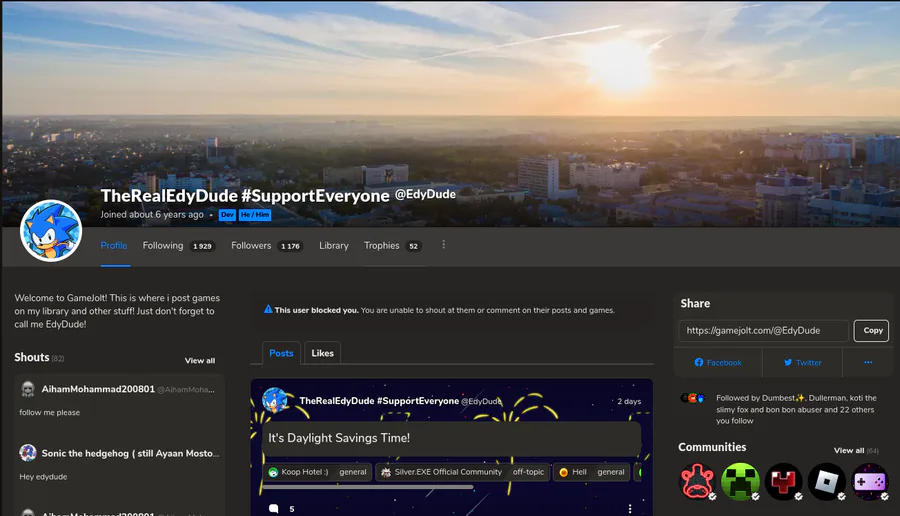Viewport: 900px width, 516px height.
Task: Share the profile on Facebook
Action: click(717, 362)
